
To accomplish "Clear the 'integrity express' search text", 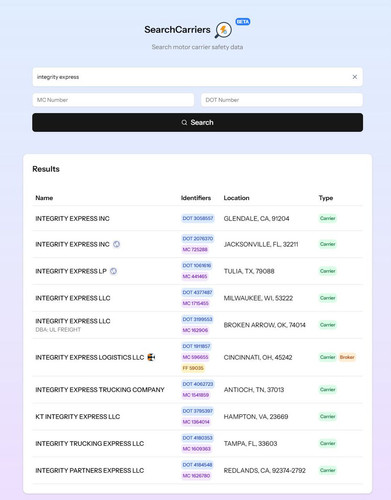I will (x=355, y=77).
